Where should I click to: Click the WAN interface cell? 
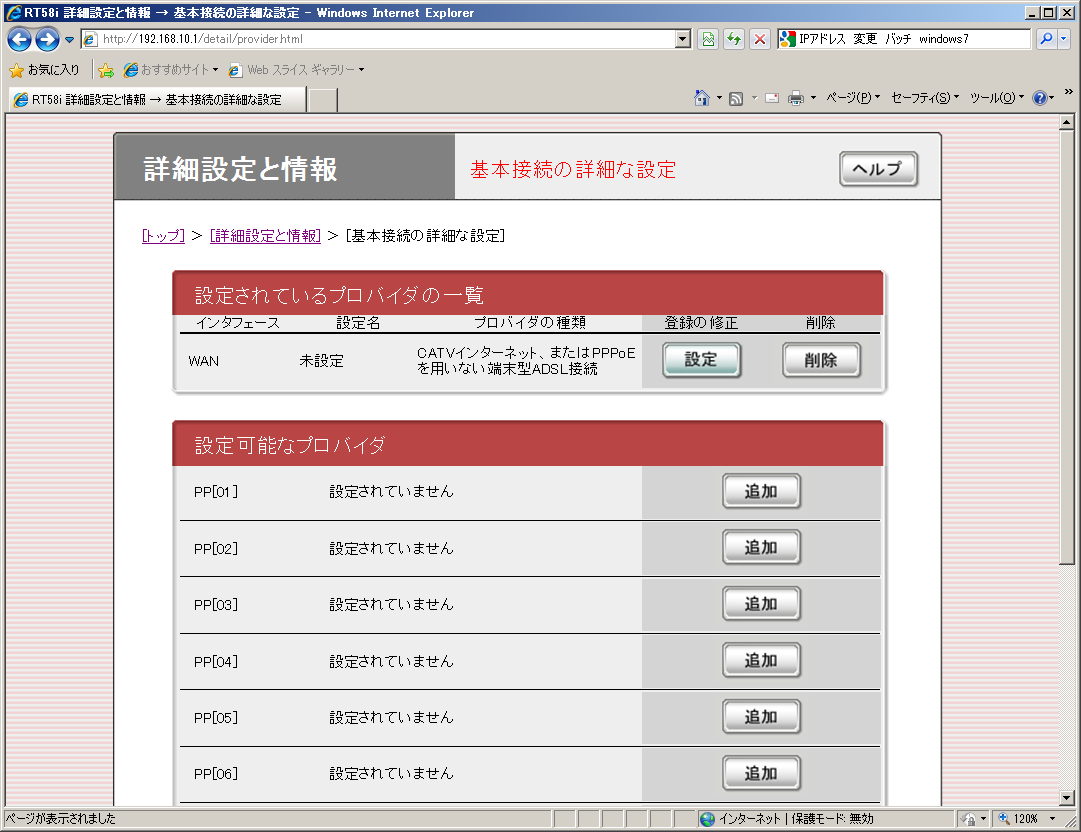(x=203, y=361)
